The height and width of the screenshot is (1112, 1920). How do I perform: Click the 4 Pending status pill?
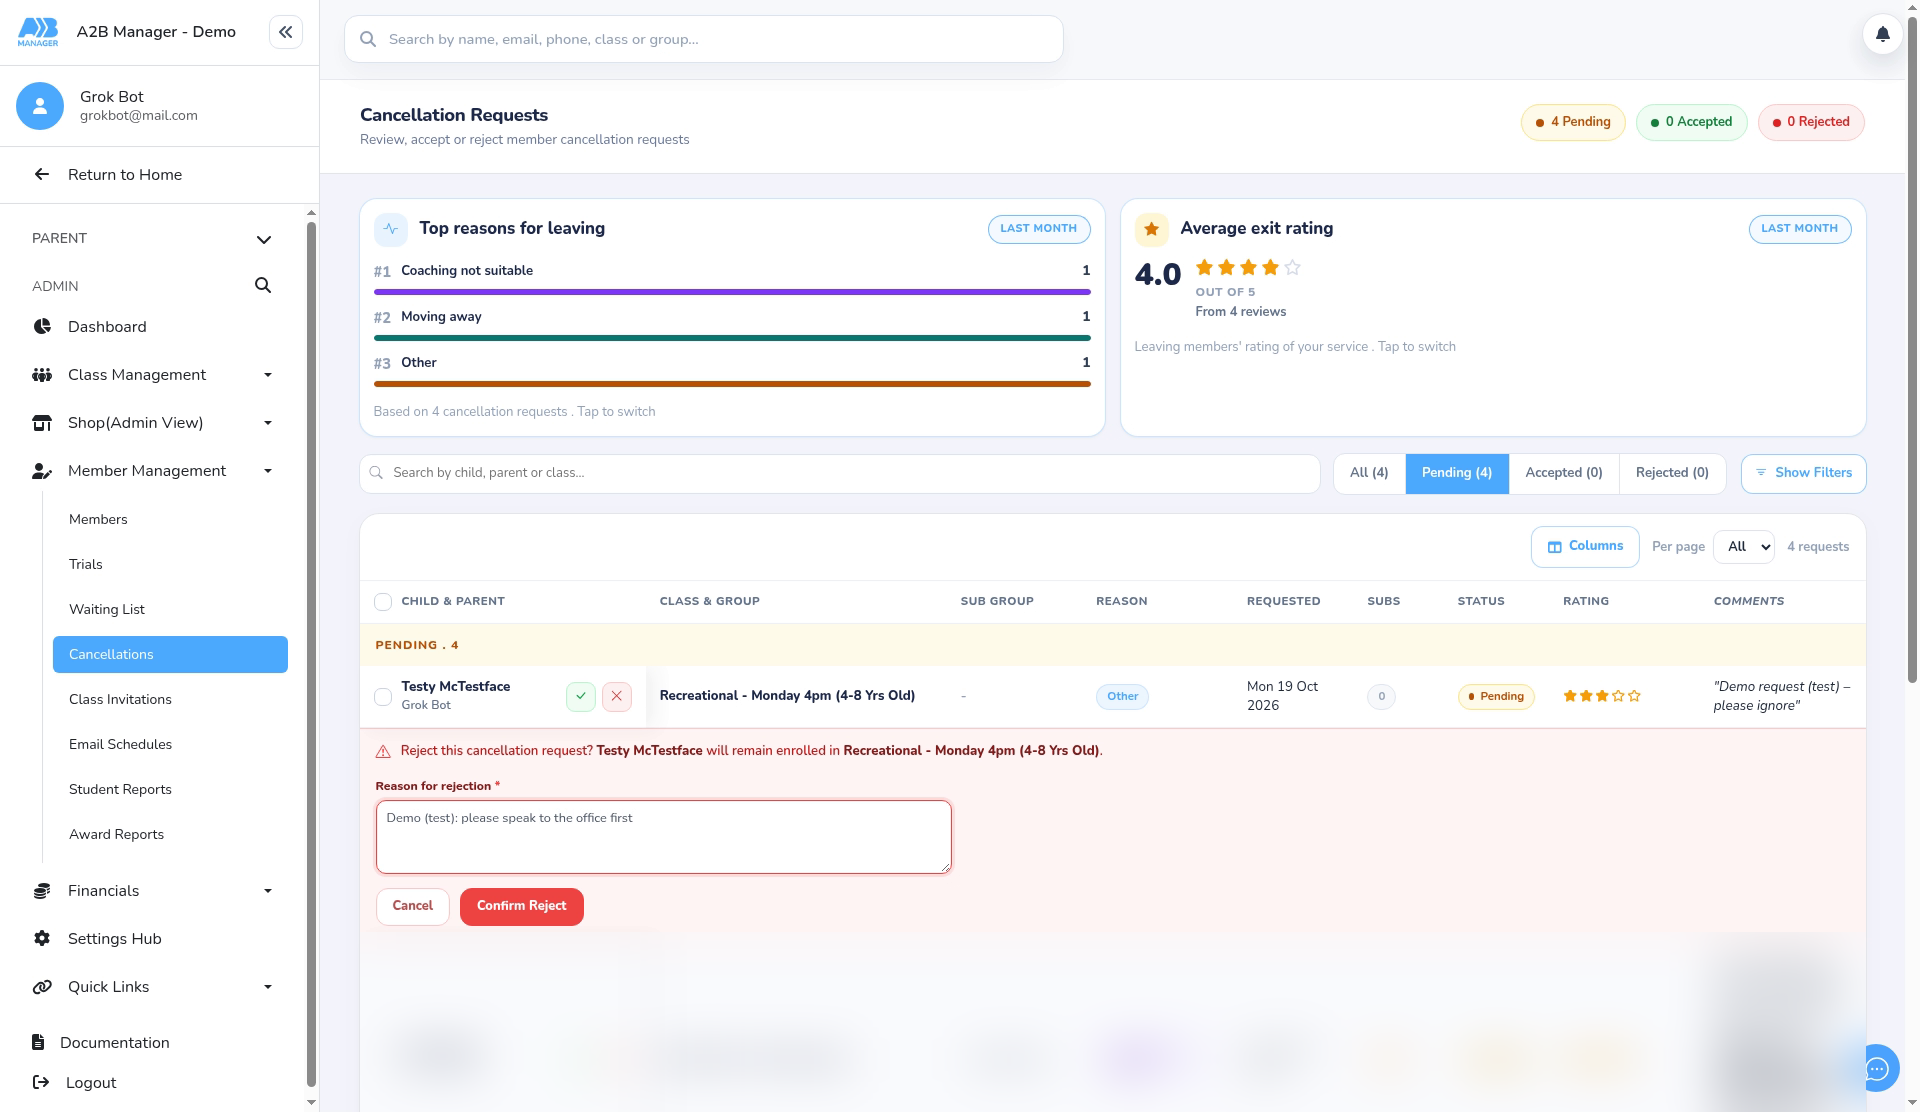(x=1573, y=123)
